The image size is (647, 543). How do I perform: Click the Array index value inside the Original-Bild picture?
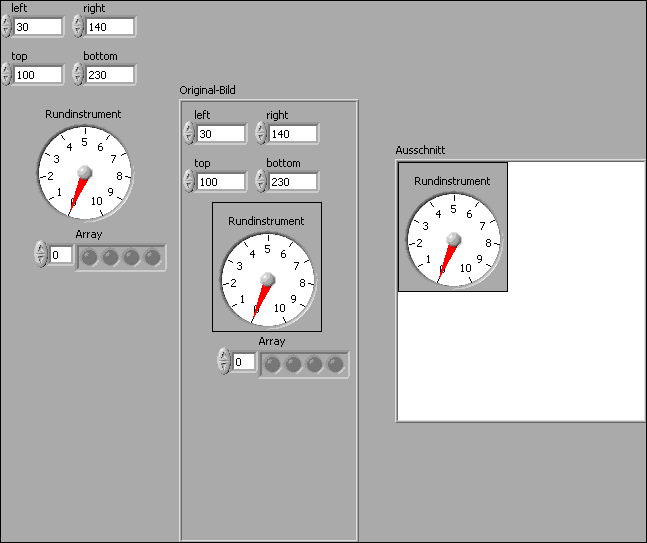coord(244,362)
